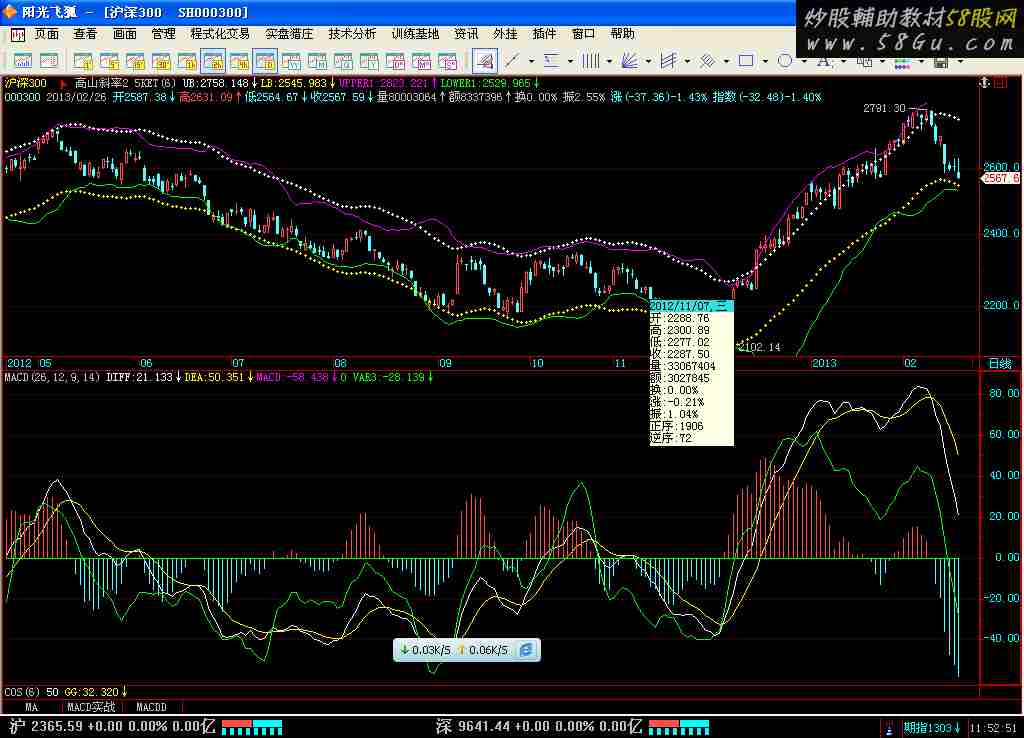Click the 沪深300 label on the chart

click(x=26, y=84)
